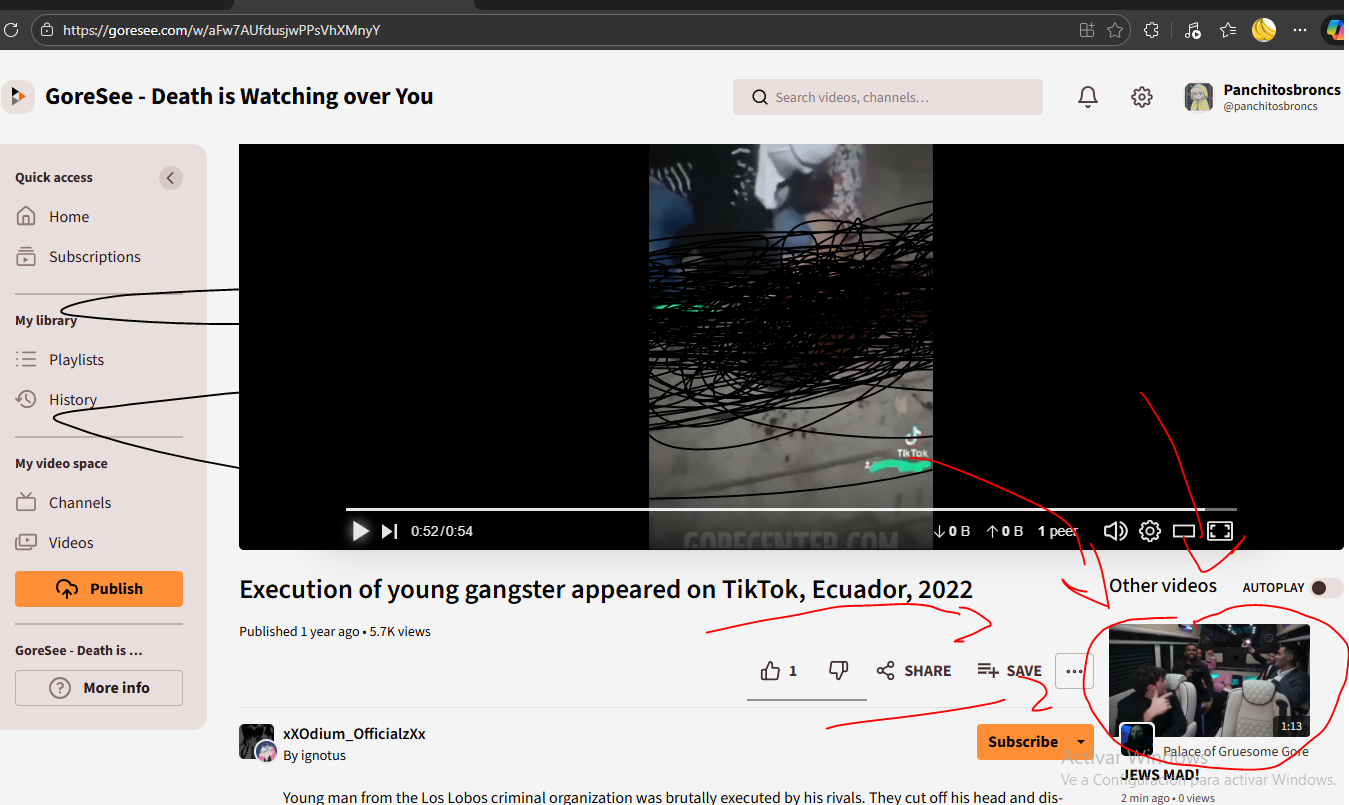Open the notifications bell
The image size is (1349, 805).
click(1088, 97)
